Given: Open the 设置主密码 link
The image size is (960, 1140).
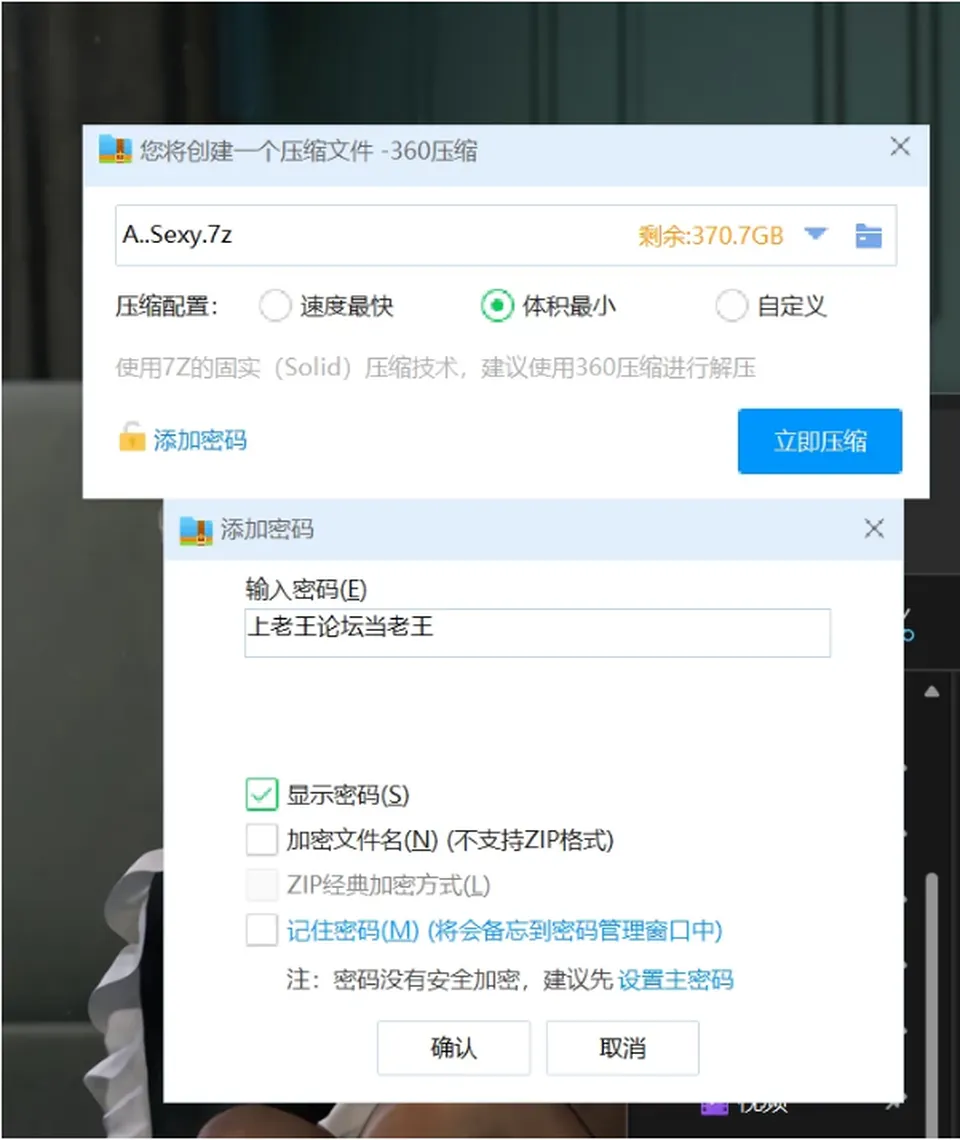Looking at the screenshot, I should tap(676, 979).
